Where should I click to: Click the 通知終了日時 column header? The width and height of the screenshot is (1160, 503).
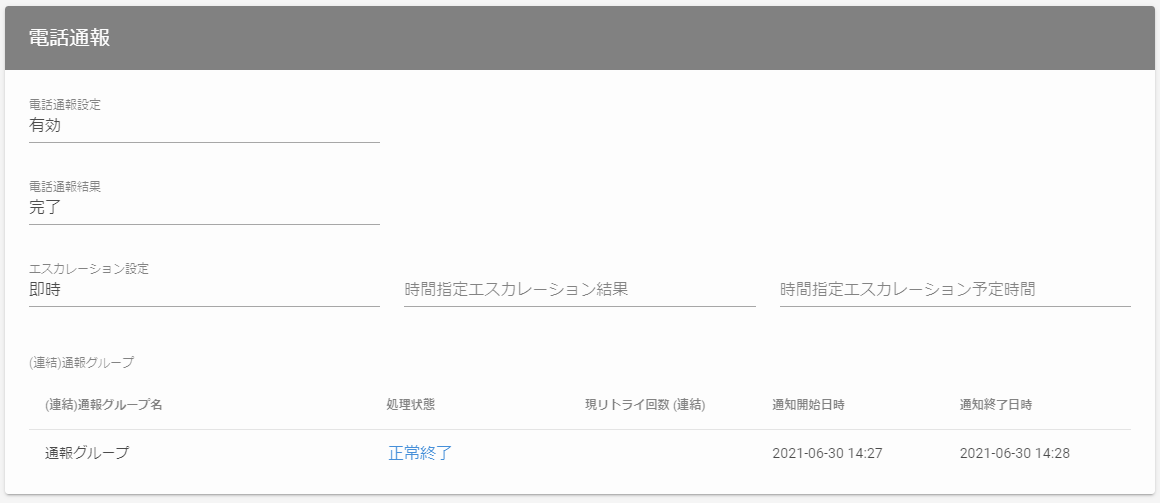pos(995,405)
